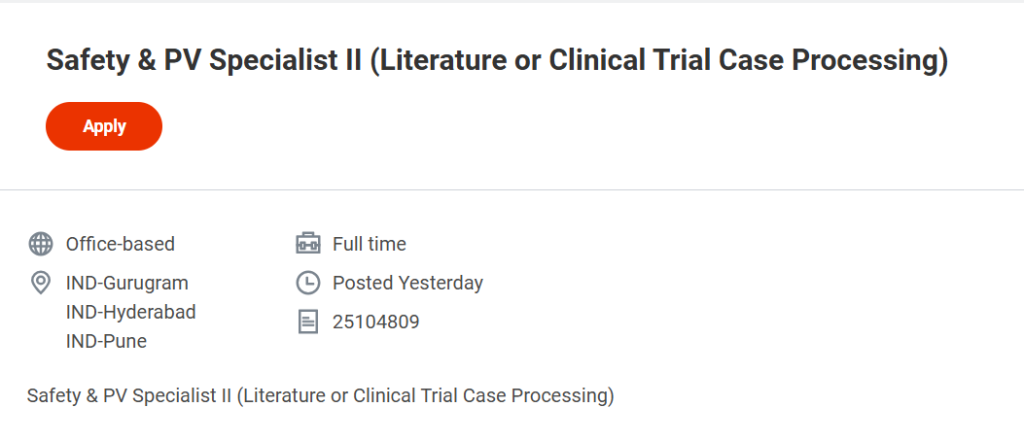This screenshot has width=1024, height=441.
Task: Click the IND-Pune location
Action: tap(106, 341)
